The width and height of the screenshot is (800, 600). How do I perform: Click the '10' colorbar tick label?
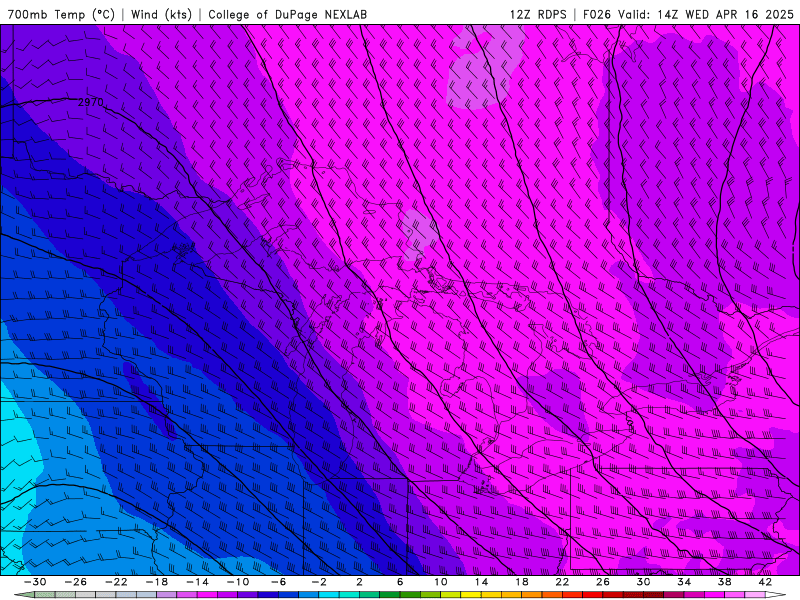coord(441,582)
